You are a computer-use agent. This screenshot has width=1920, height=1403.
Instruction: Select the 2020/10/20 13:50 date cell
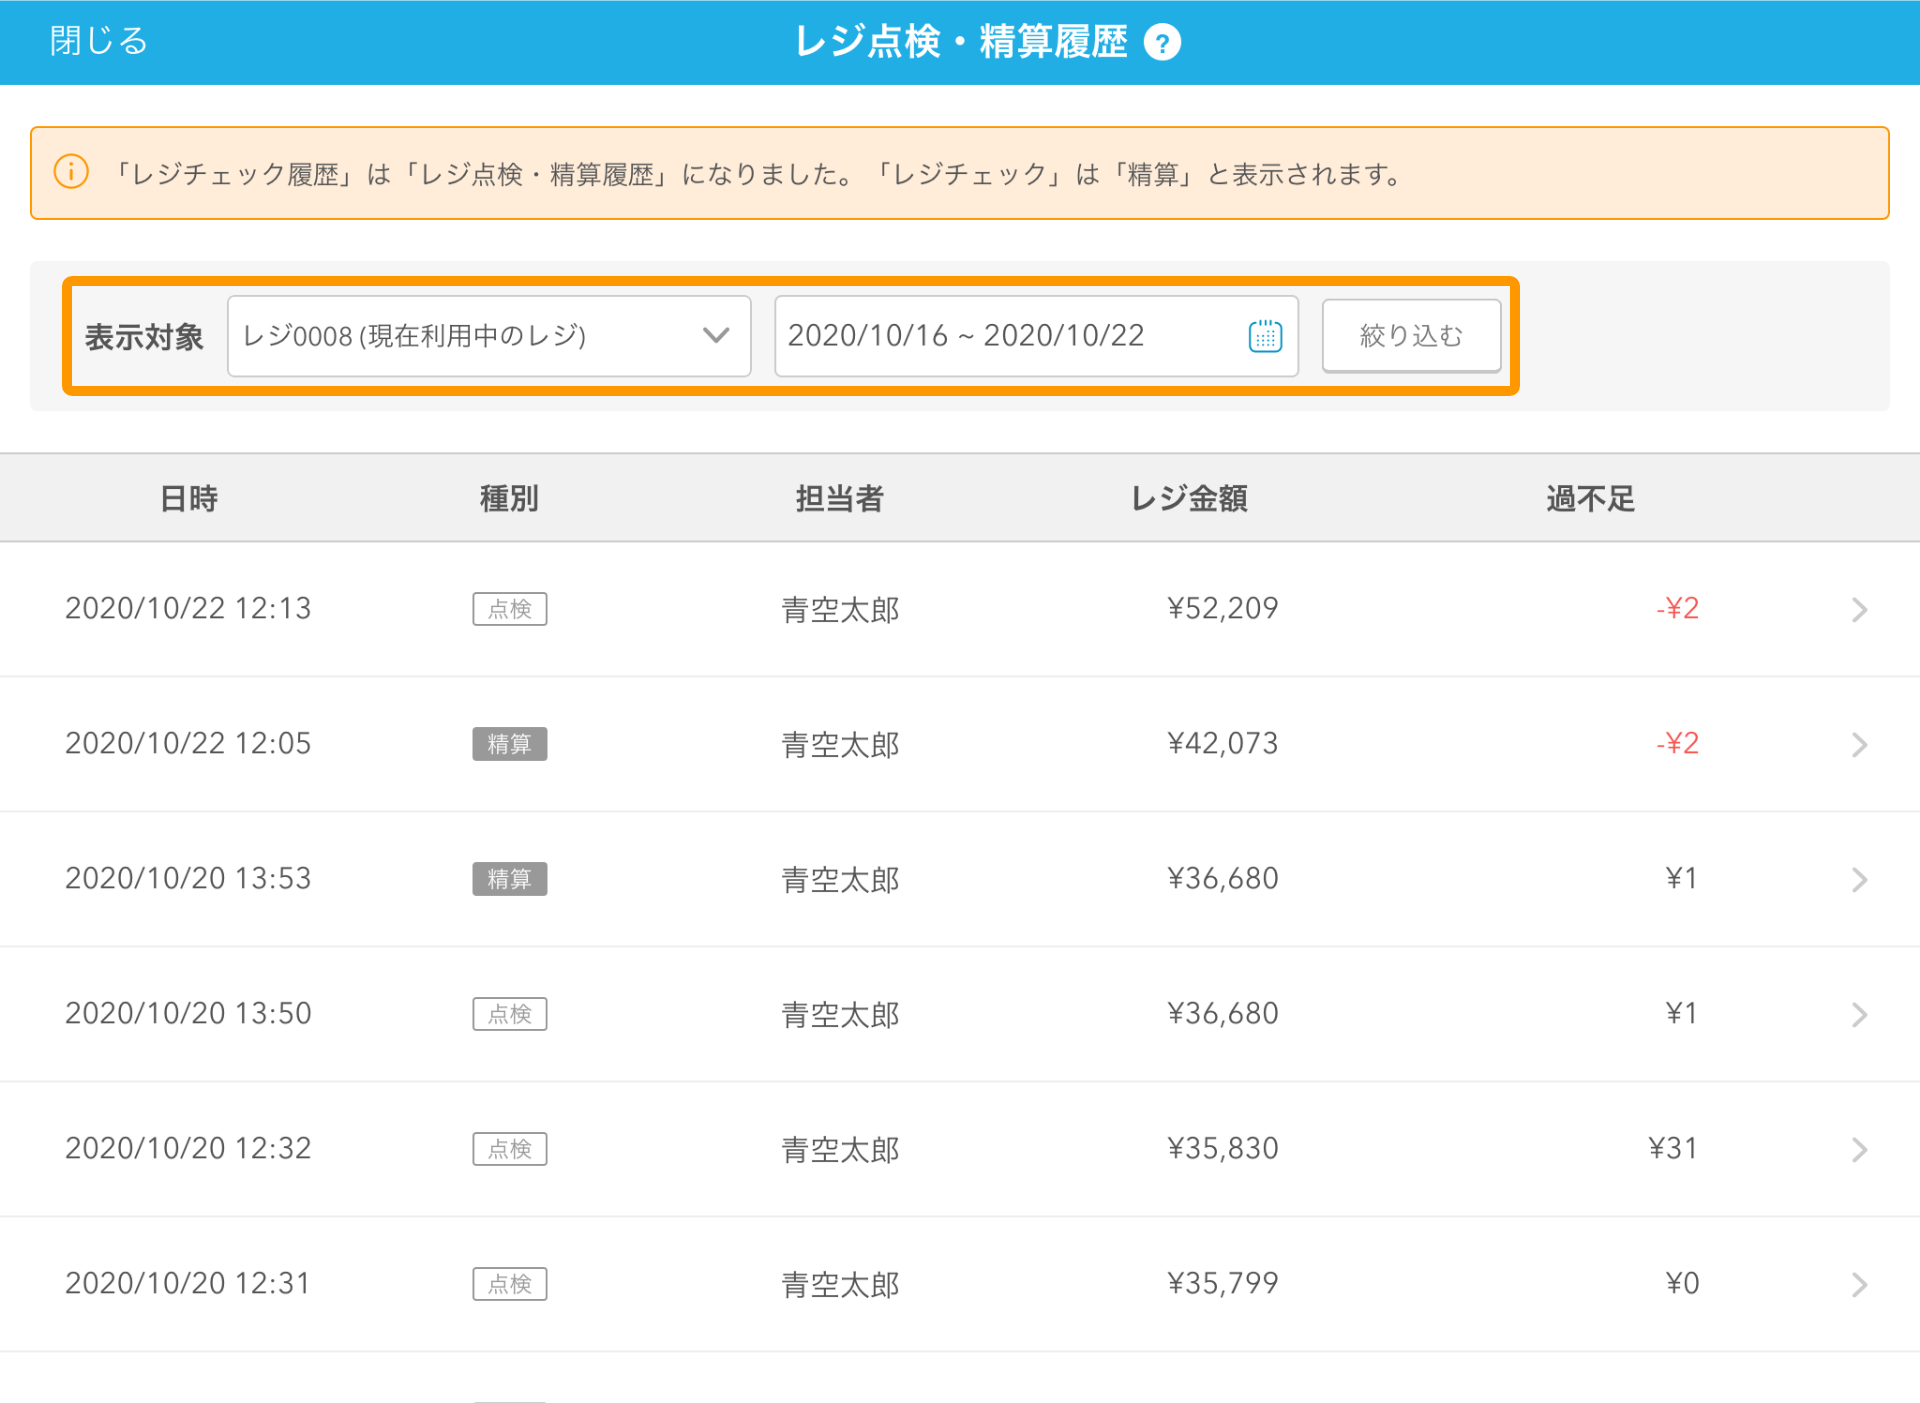click(x=188, y=1013)
